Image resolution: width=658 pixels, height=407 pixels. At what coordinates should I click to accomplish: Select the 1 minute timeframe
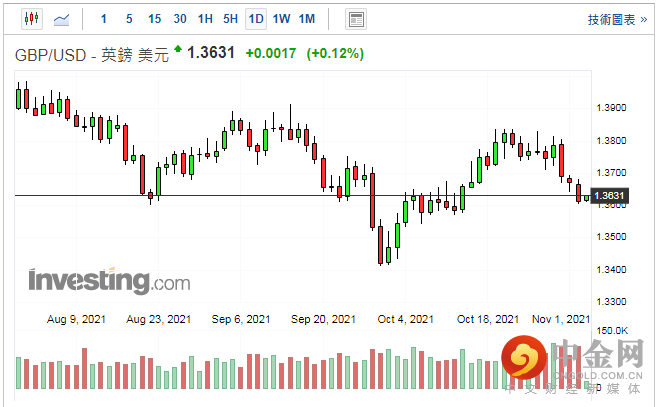(104, 18)
